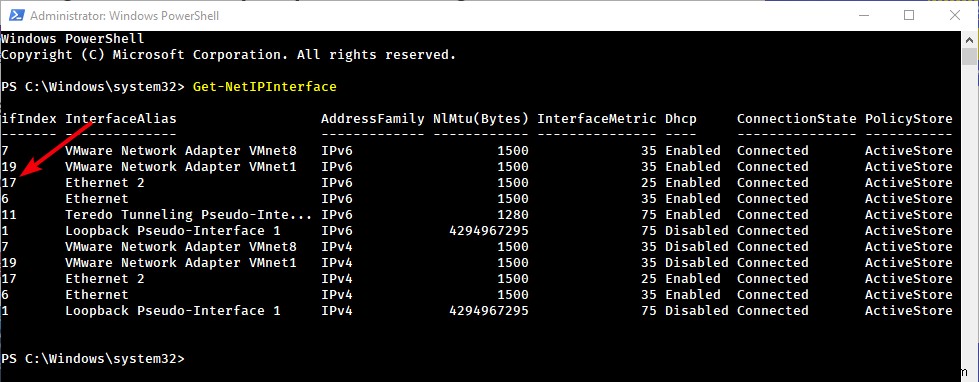The height and width of the screenshot is (382, 979).
Task: Click the InterfaceAlias column header
Action: [x=121, y=119]
